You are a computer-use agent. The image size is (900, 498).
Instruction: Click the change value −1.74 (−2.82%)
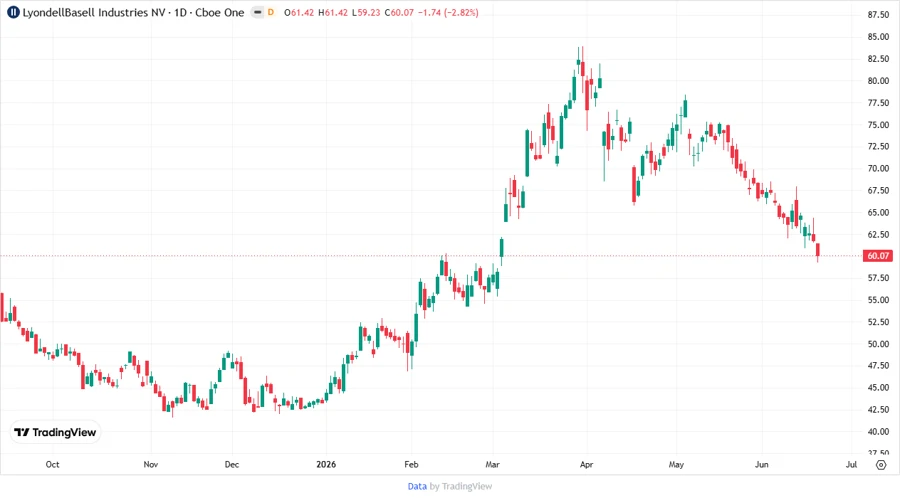point(448,12)
